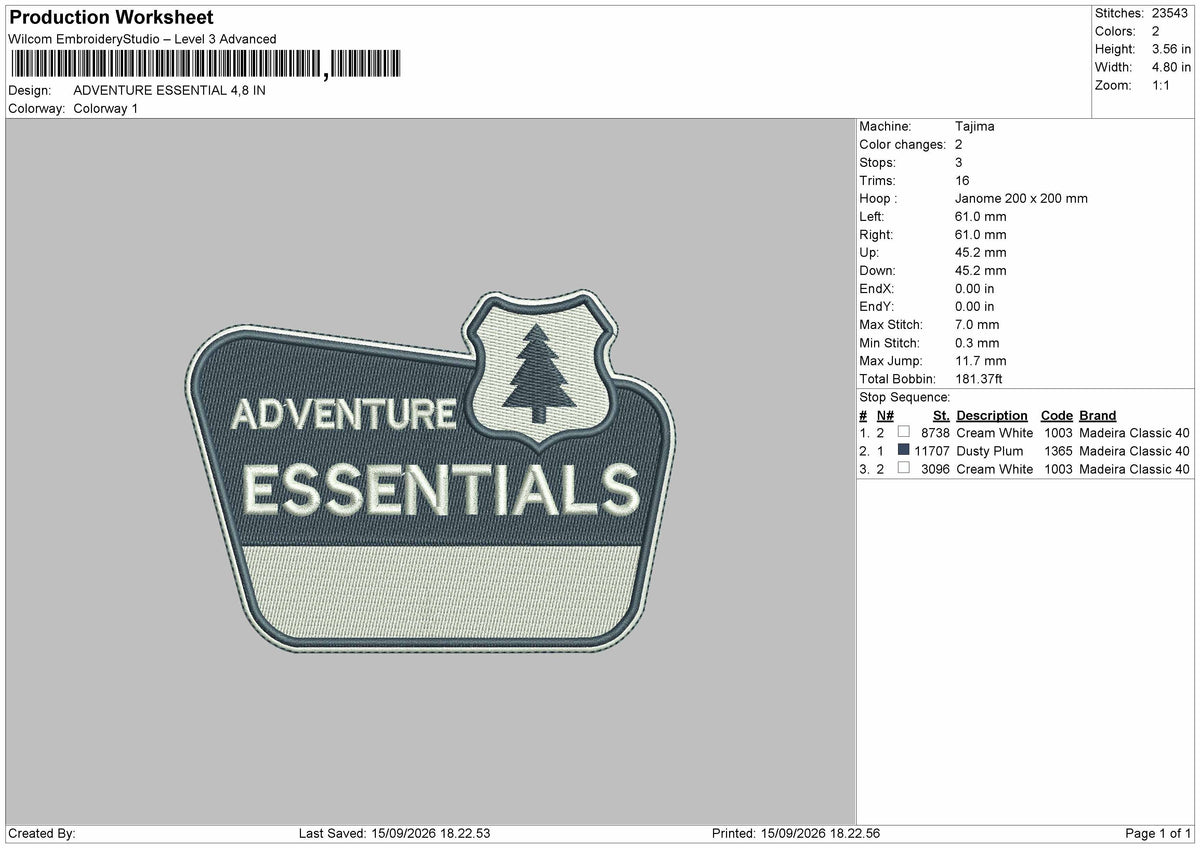Image resolution: width=1200 pixels, height=848 pixels.
Task: Click the Left value 61.0 mm
Action: [x=981, y=216]
